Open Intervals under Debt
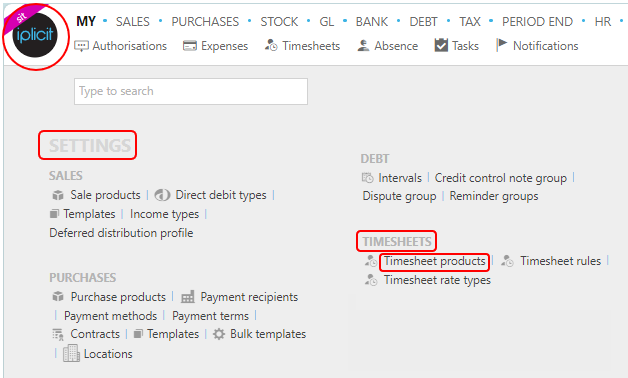Image resolution: width=628 pixels, height=378 pixels. pyautogui.click(x=400, y=178)
